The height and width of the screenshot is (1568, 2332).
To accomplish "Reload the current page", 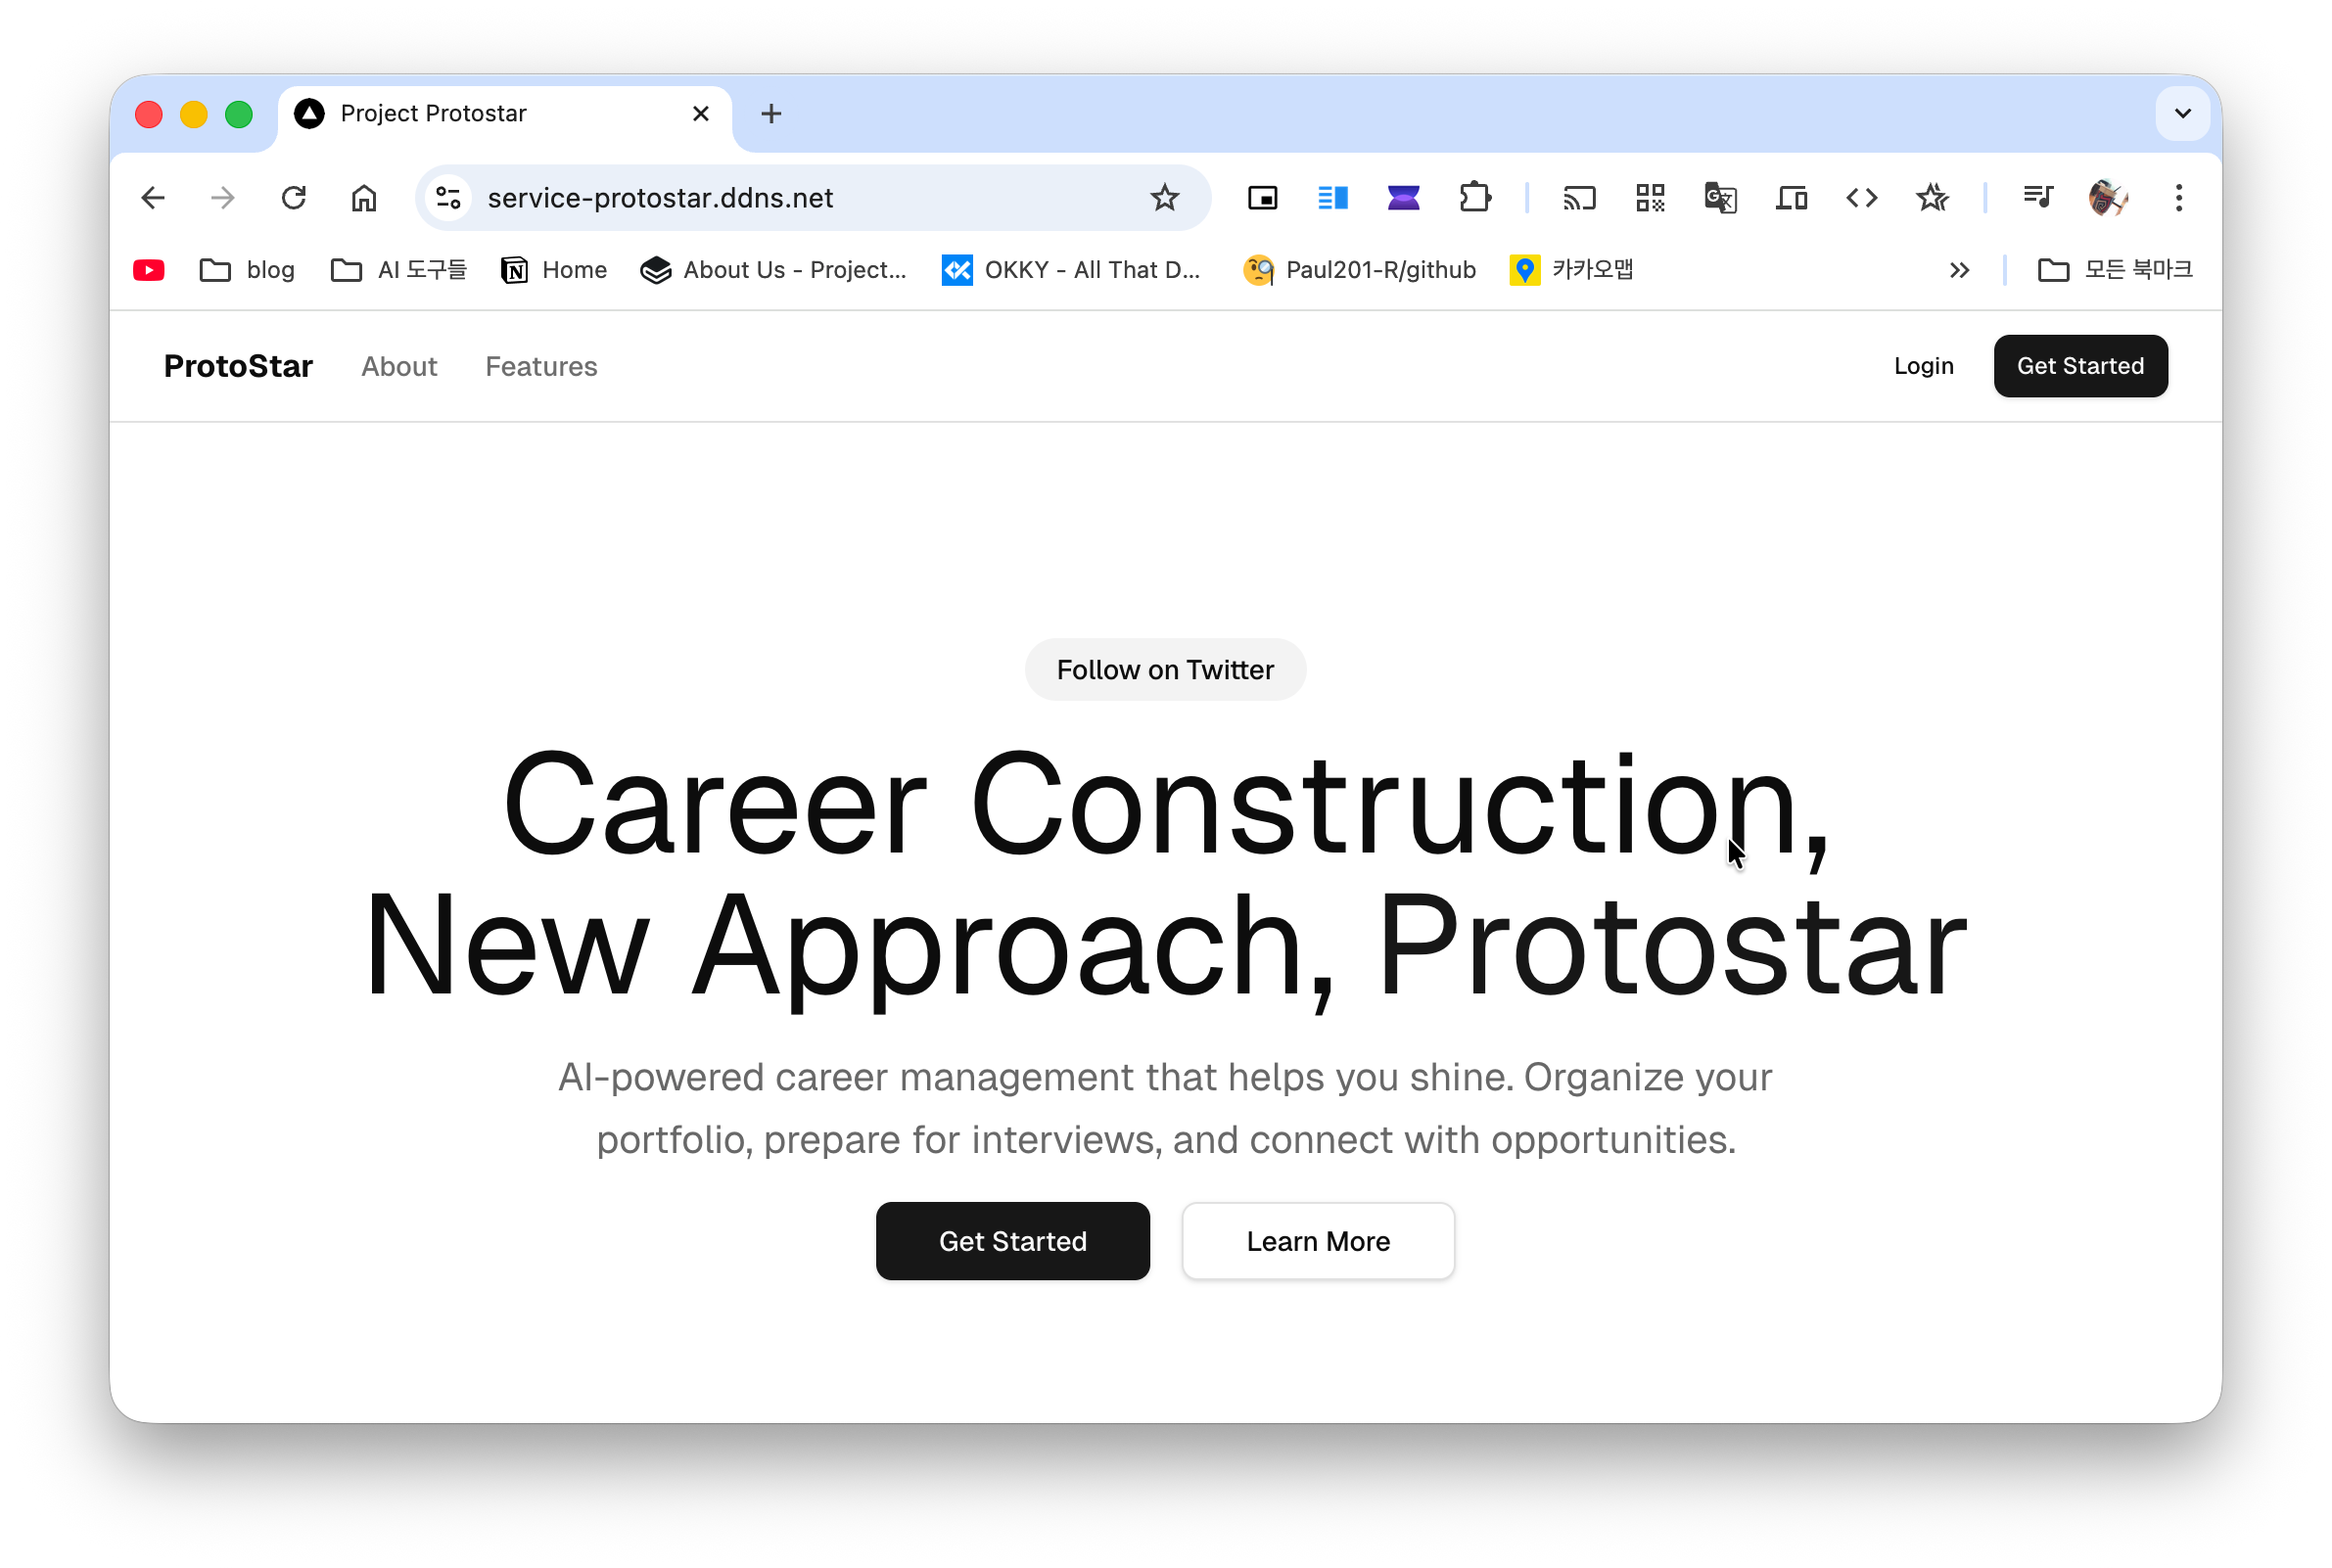I will [293, 198].
